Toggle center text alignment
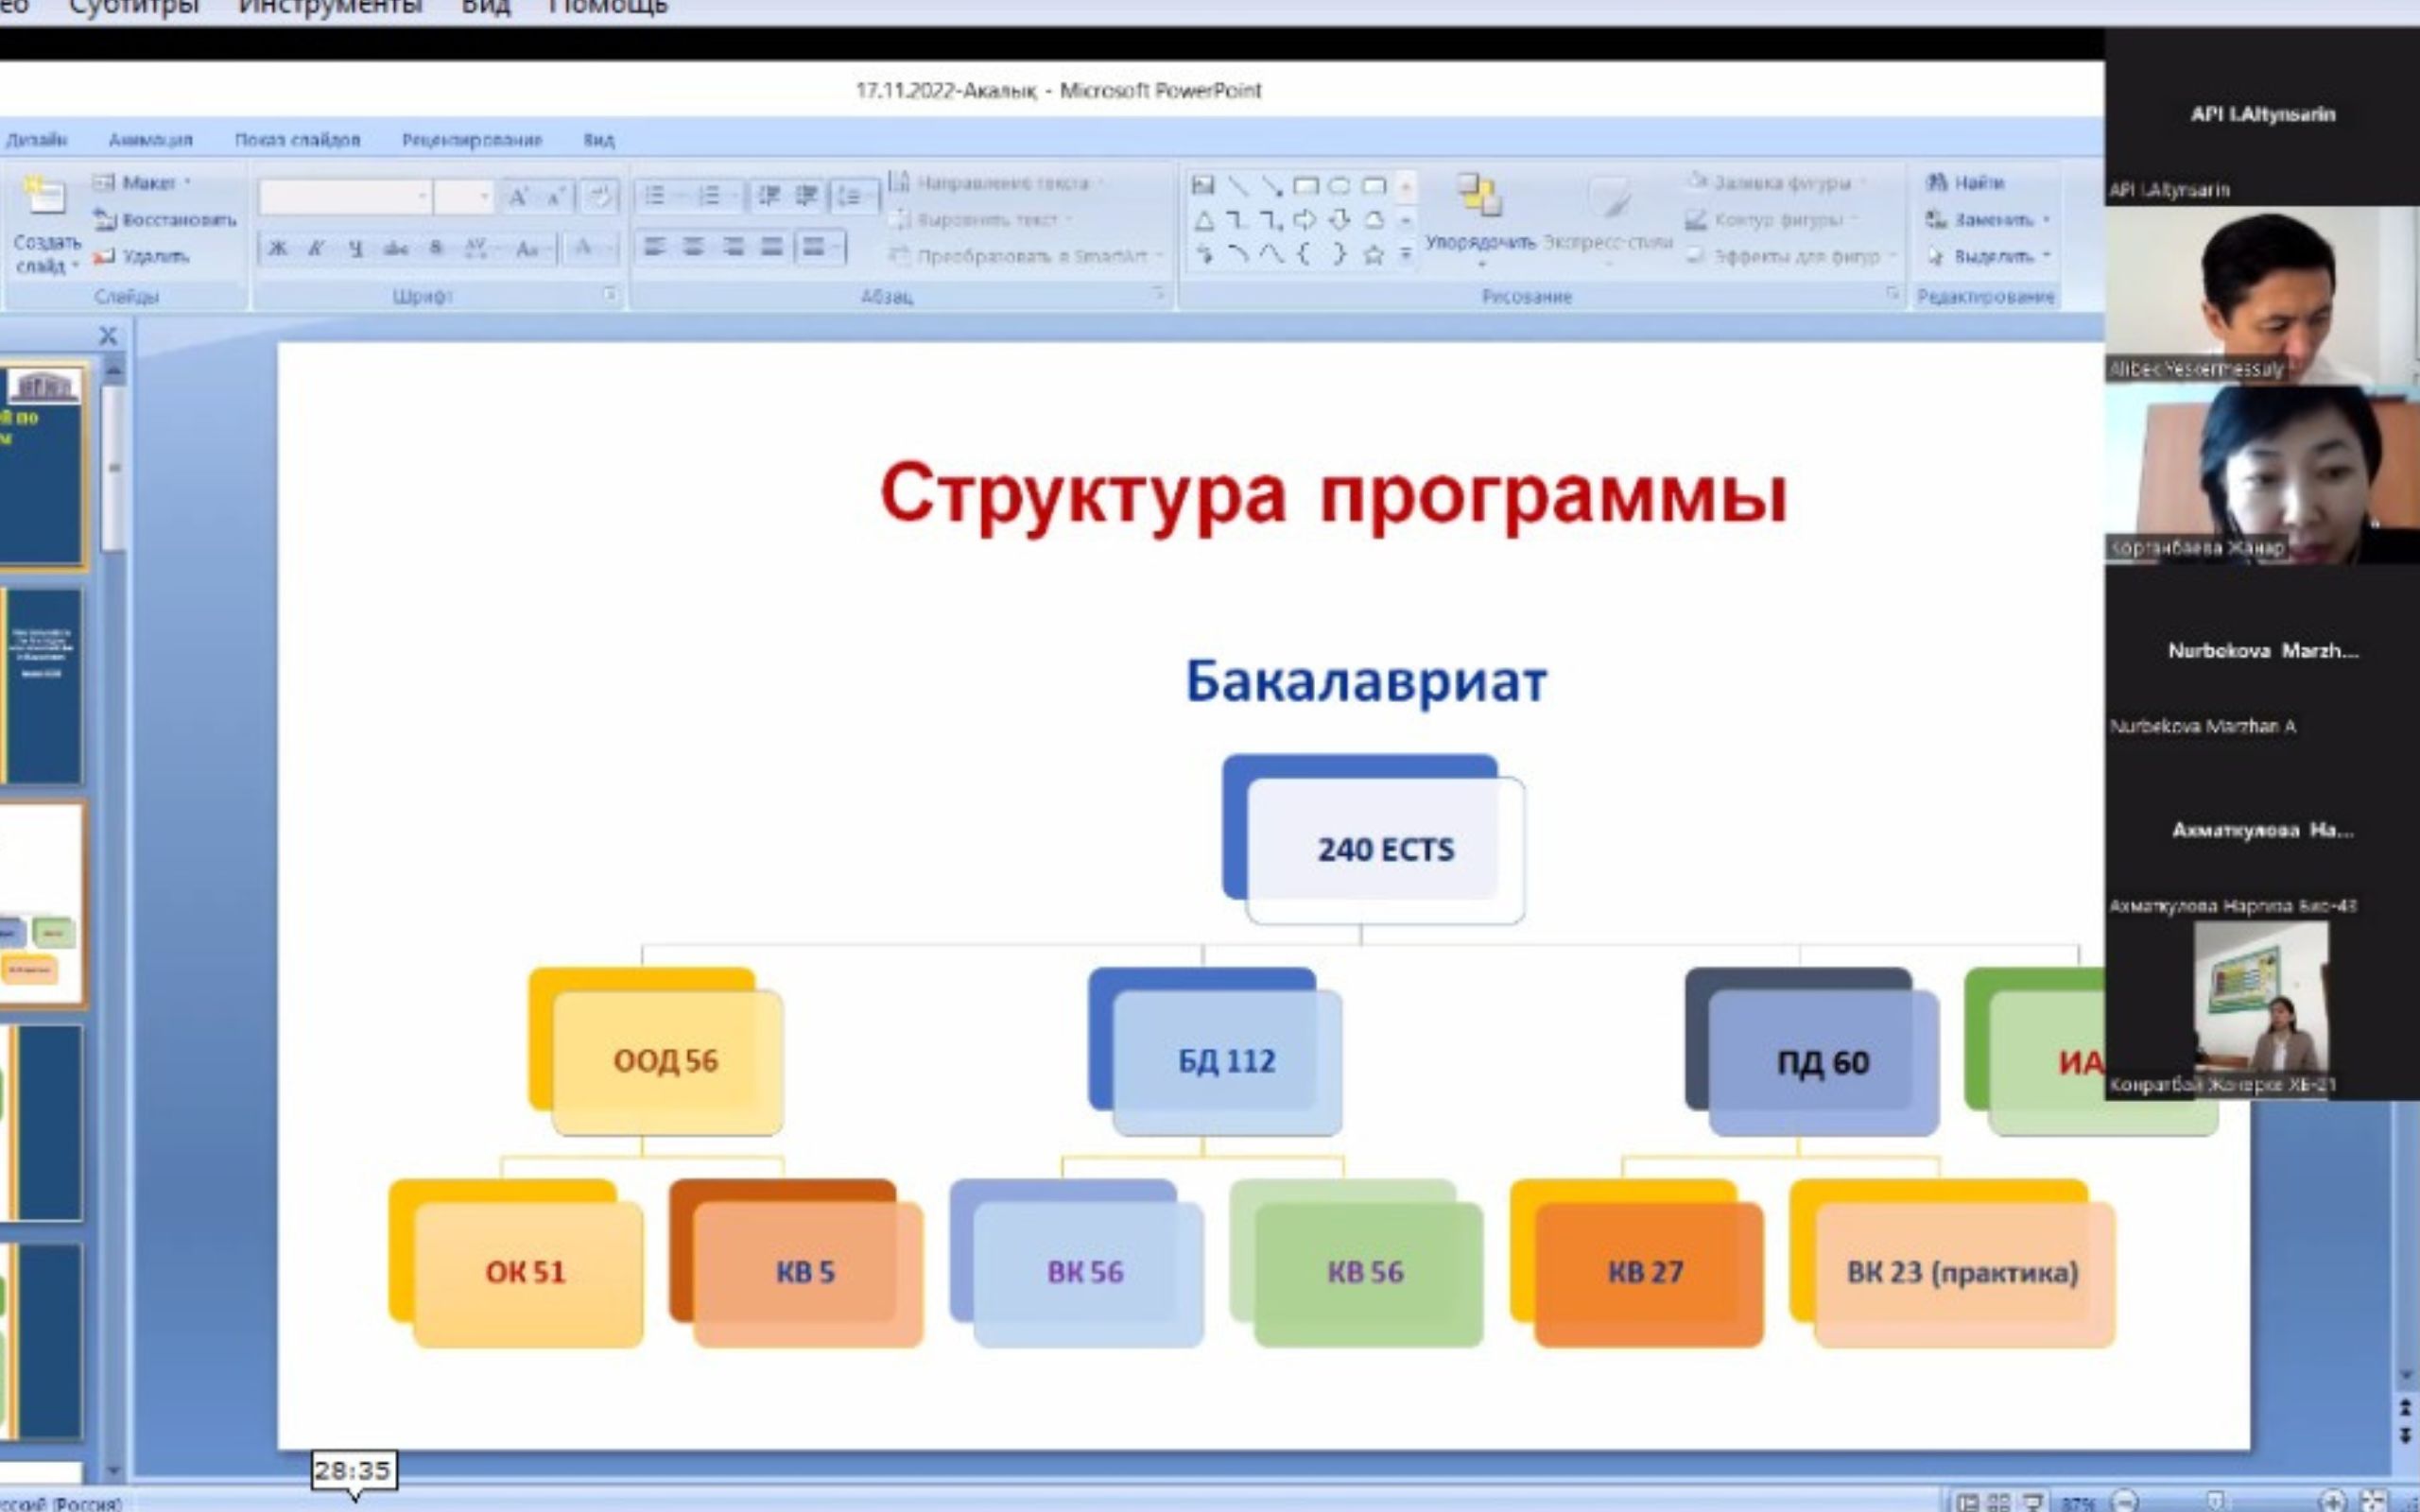Image resolution: width=2420 pixels, height=1512 pixels. (693, 247)
